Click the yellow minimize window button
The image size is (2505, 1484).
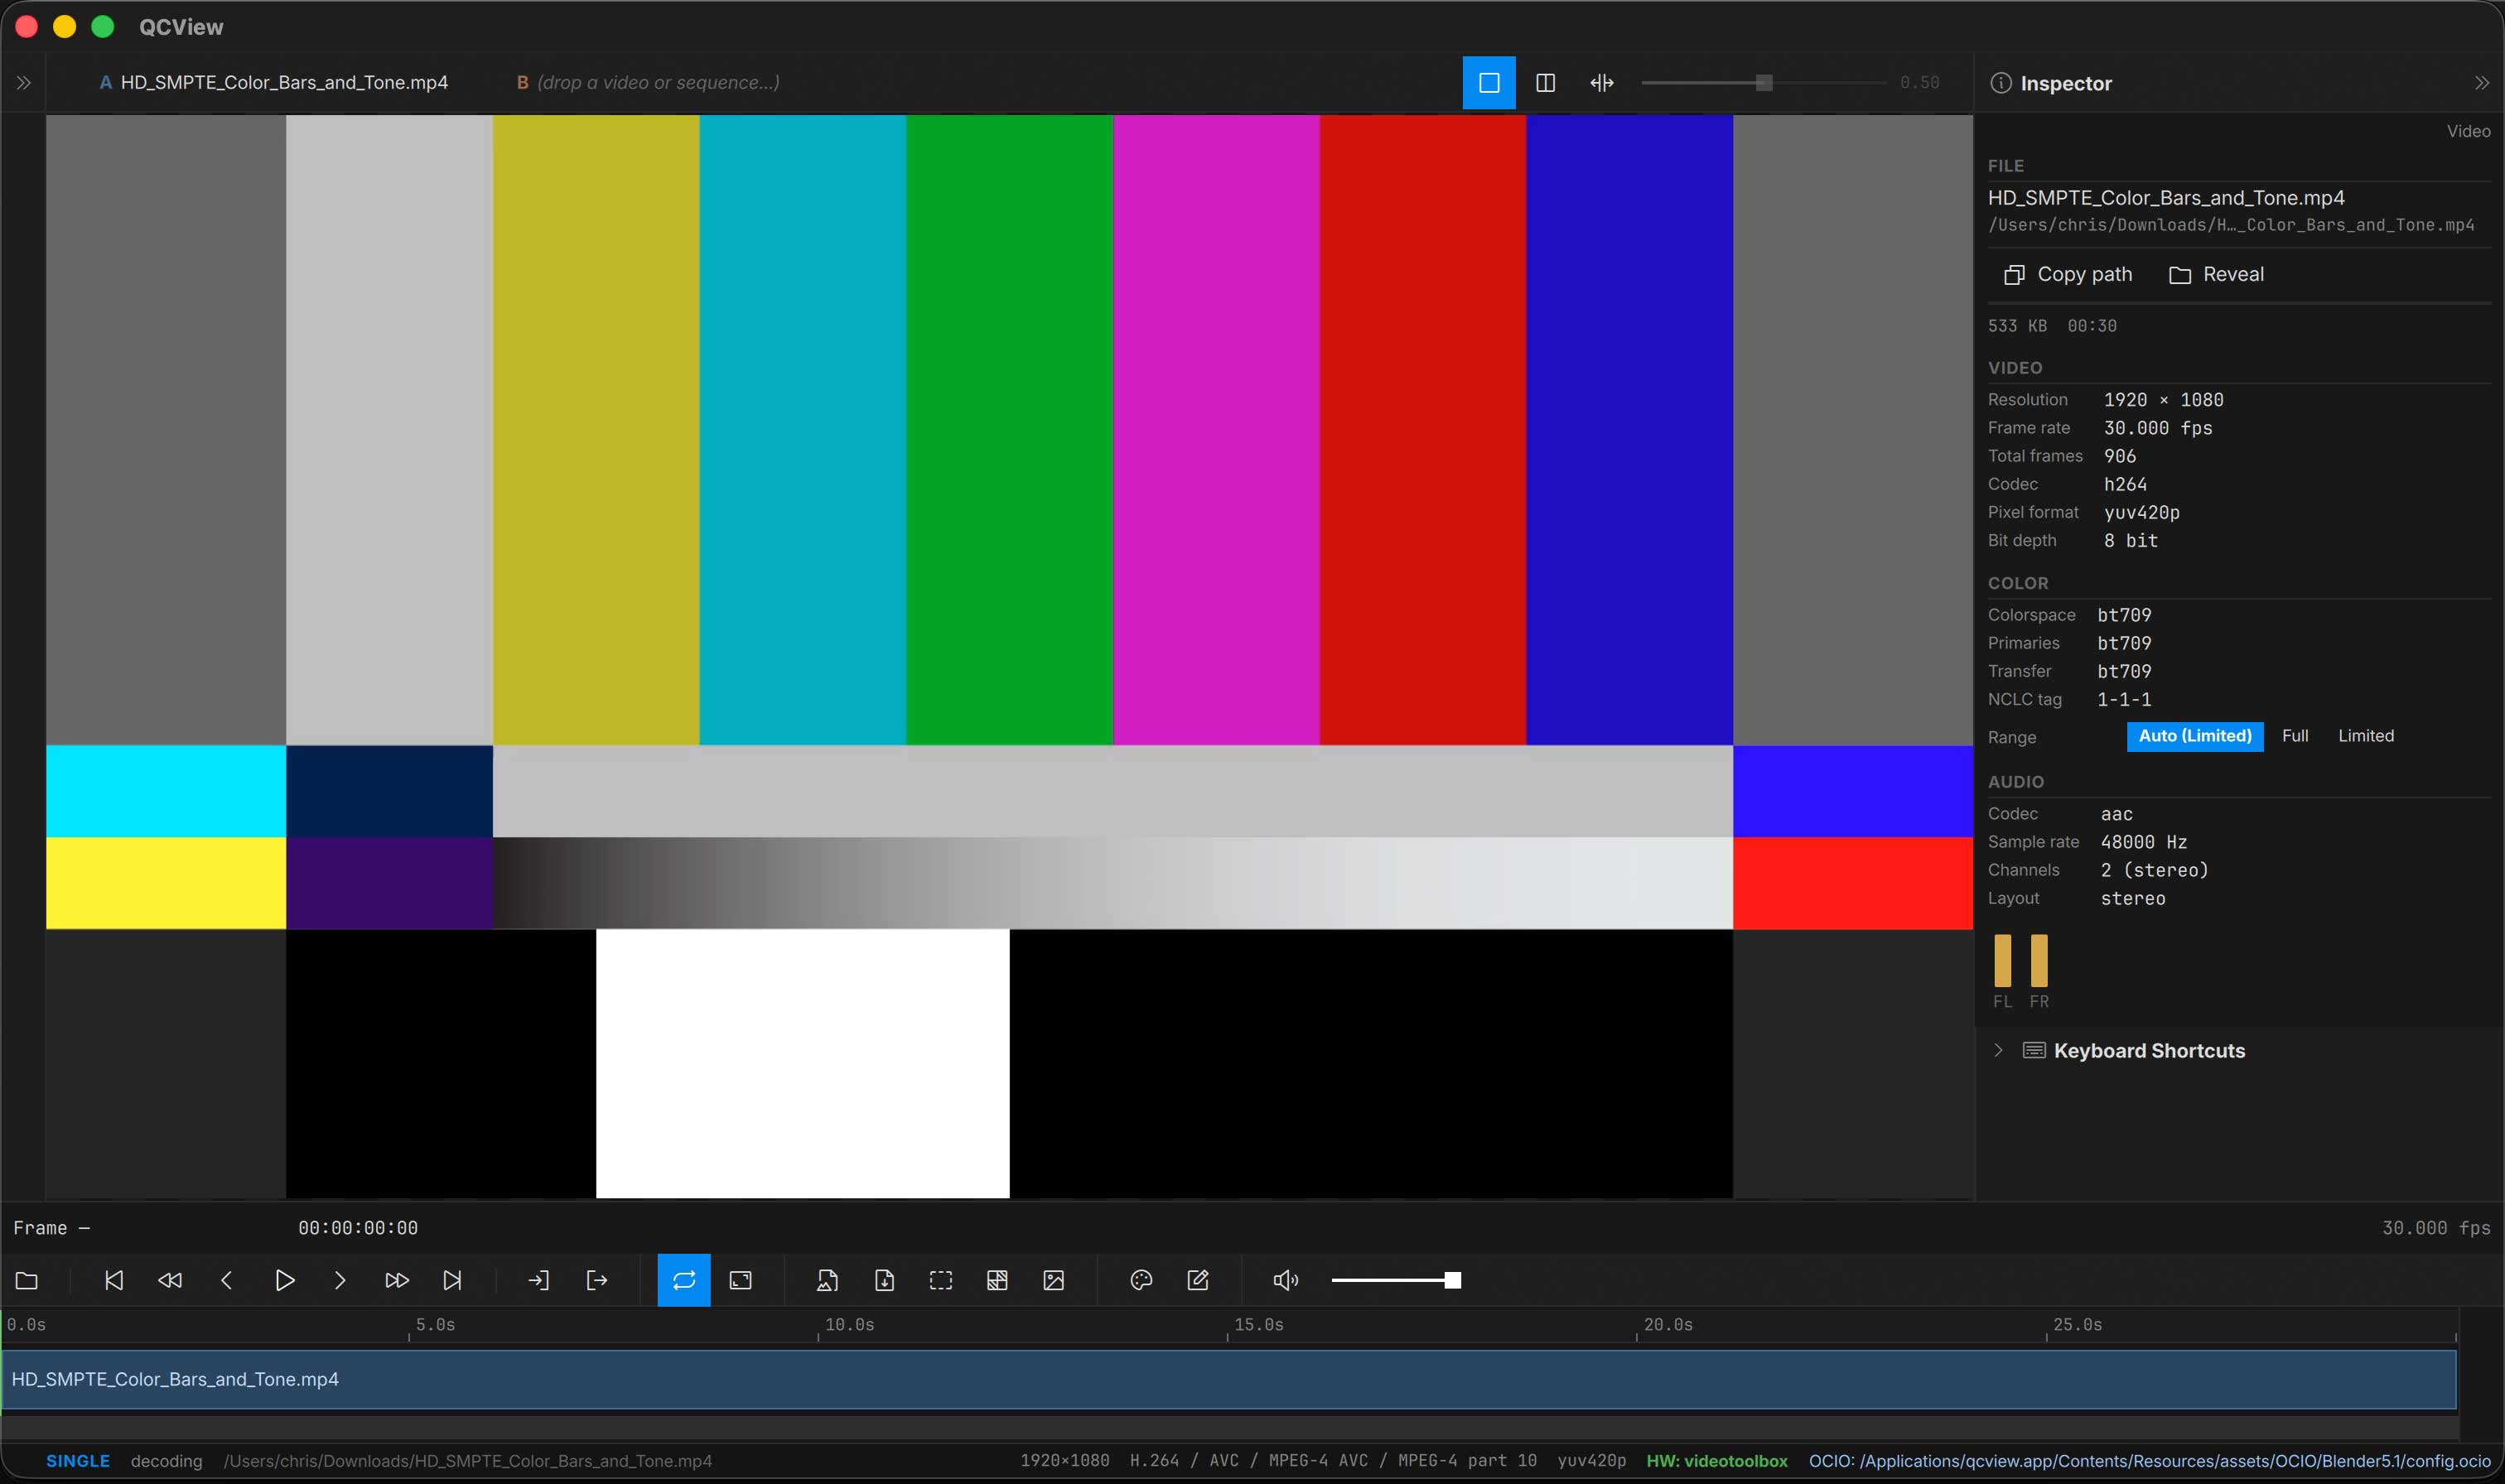pos(65,27)
